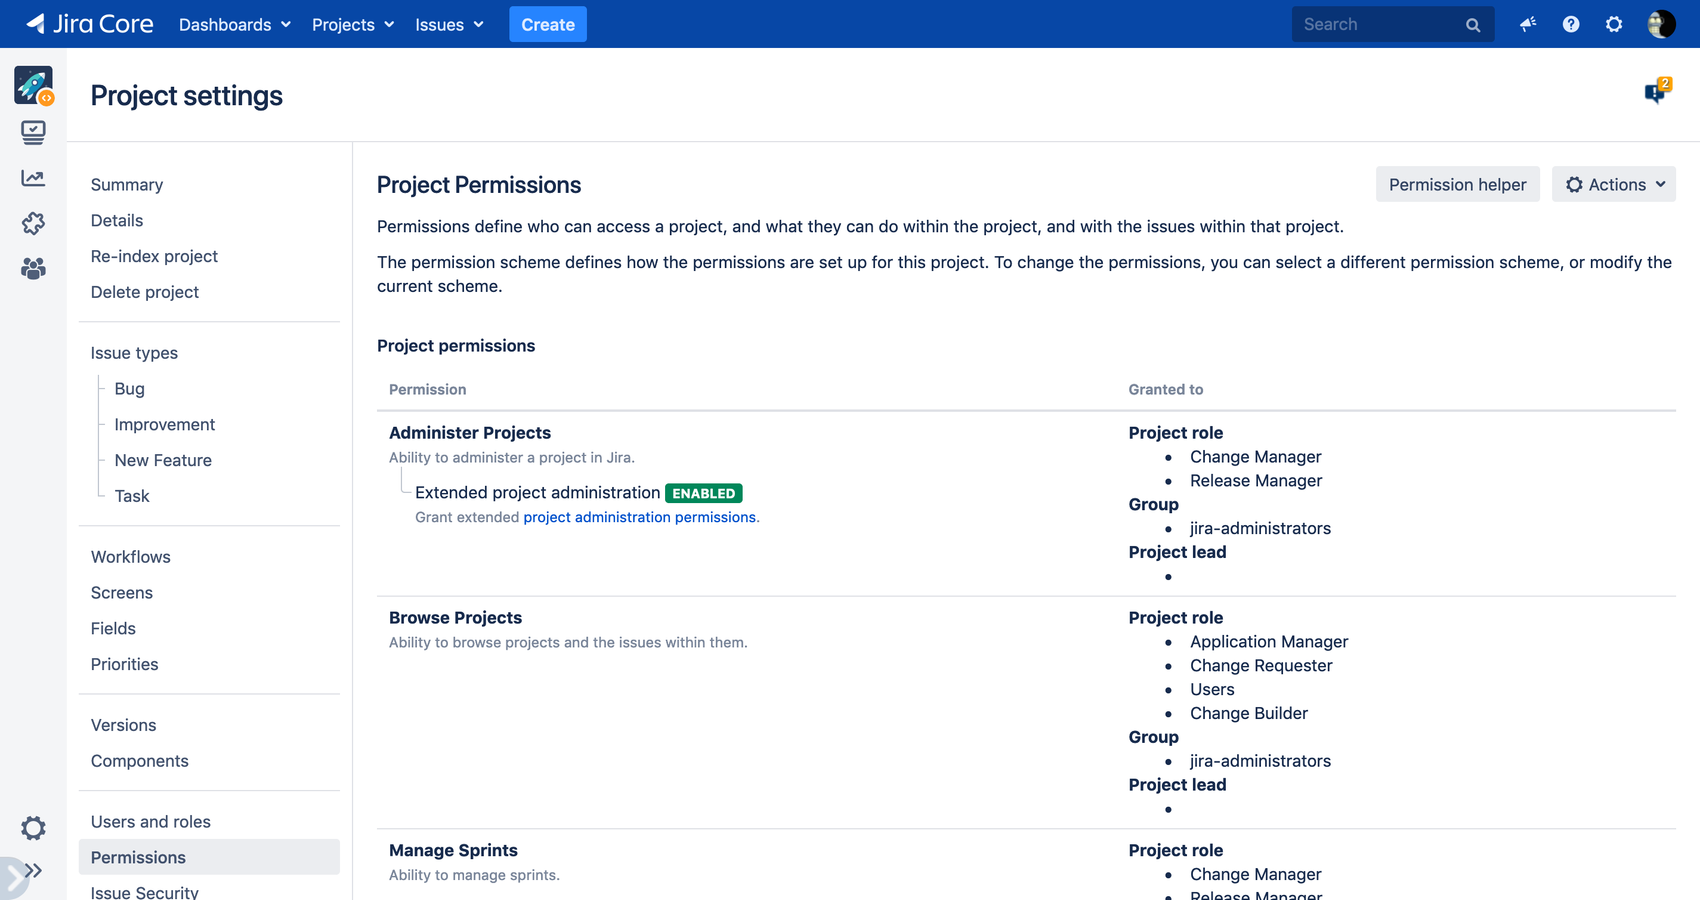Open Priorities settings

(x=124, y=665)
